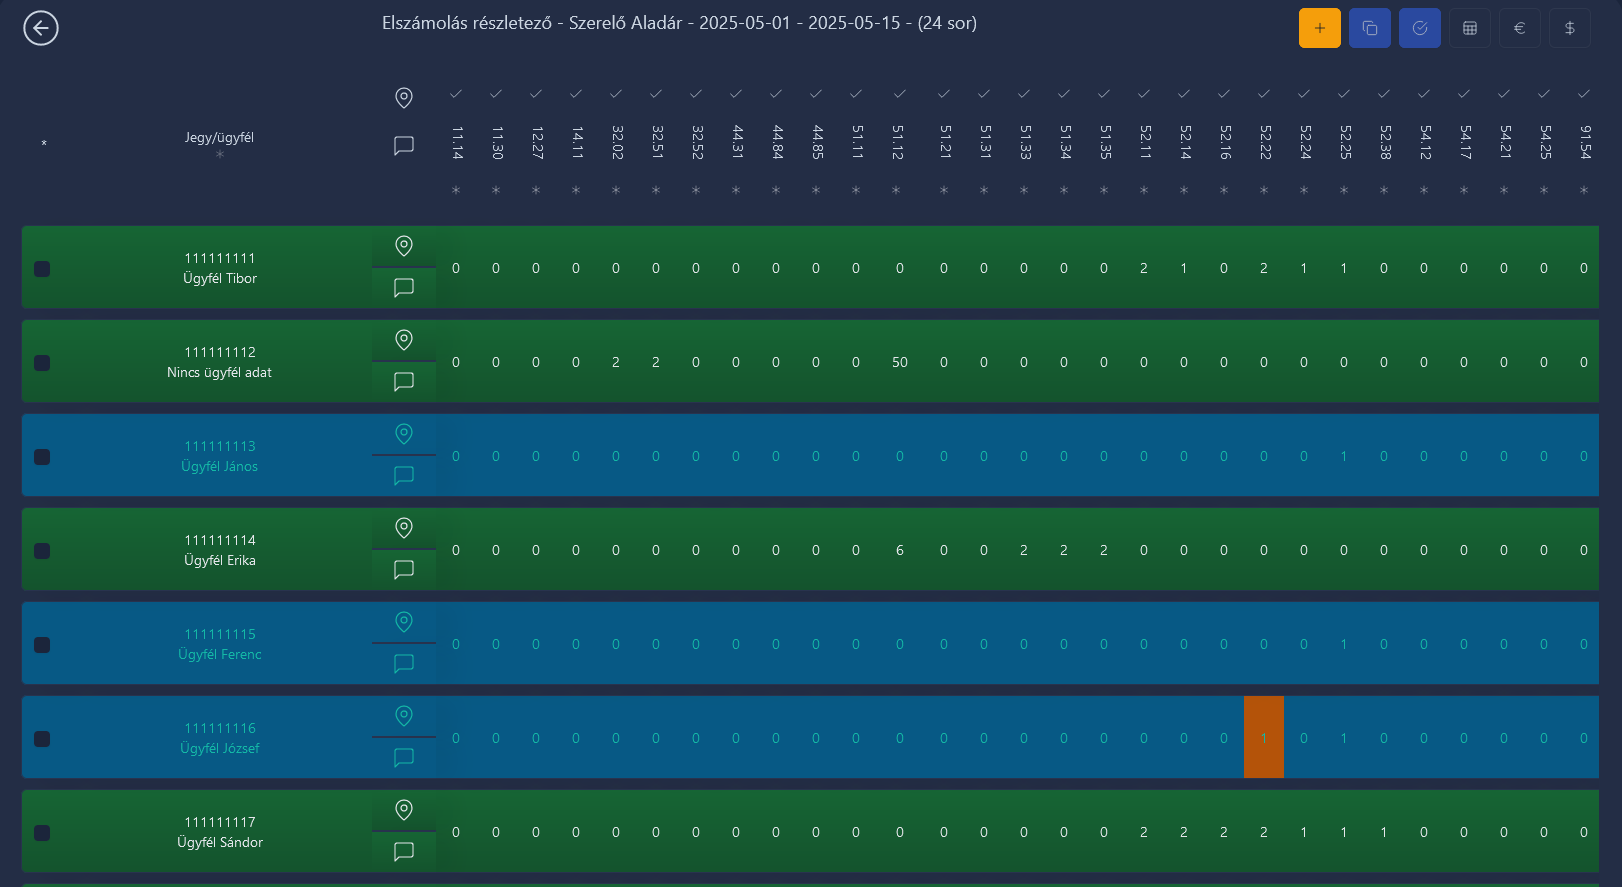The width and height of the screenshot is (1622, 887).
Task: Click the comment bubble icon in the header
Action: (404, 145)
